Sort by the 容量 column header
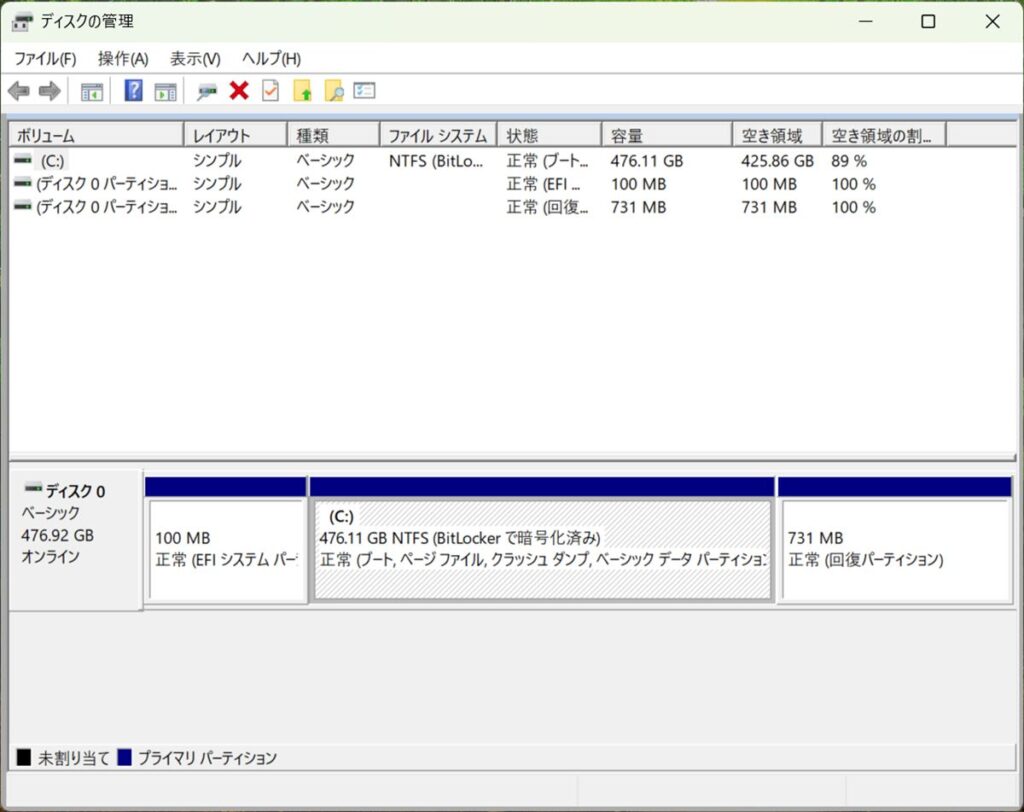 click(x=667, y=135)
